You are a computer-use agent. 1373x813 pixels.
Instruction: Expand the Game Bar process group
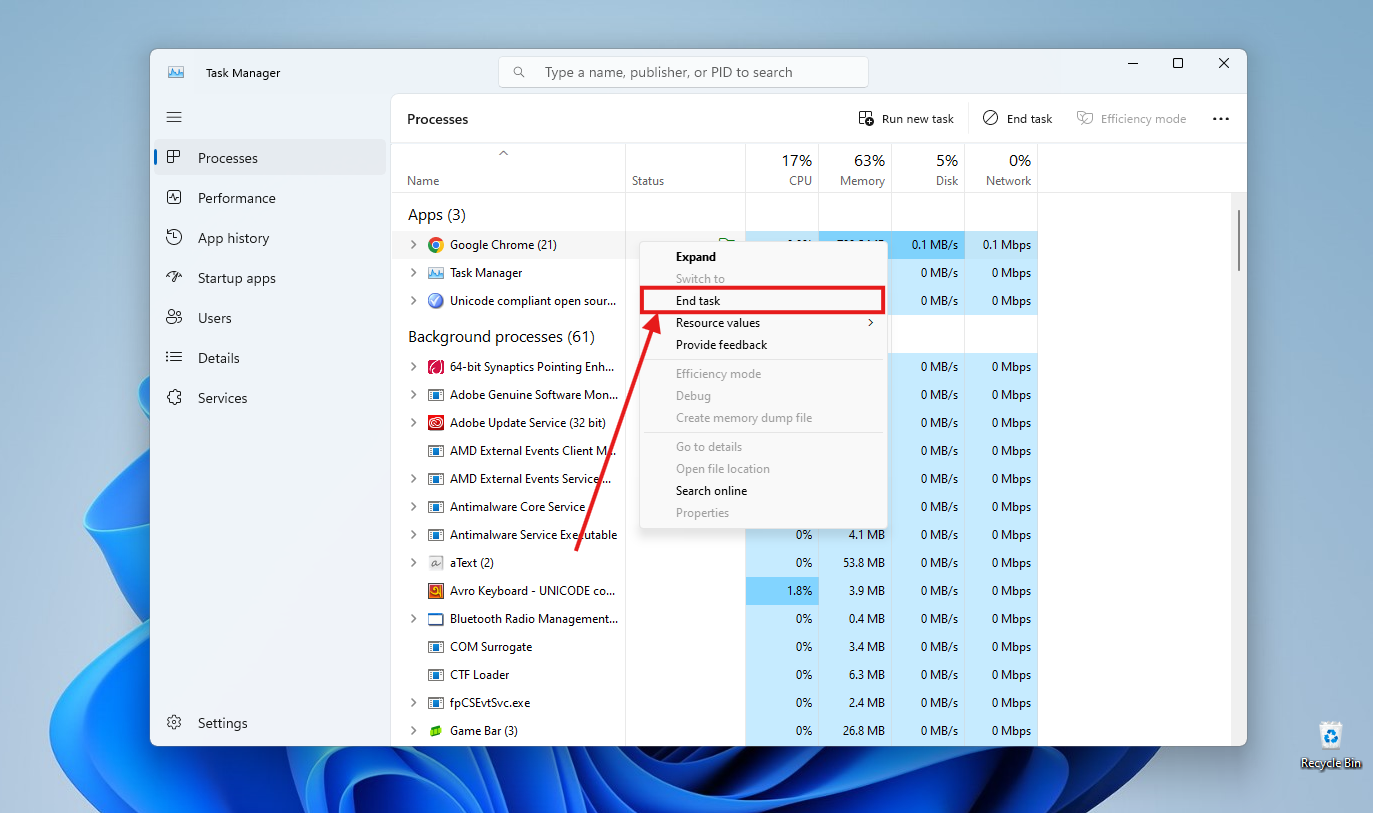[414, 731]
